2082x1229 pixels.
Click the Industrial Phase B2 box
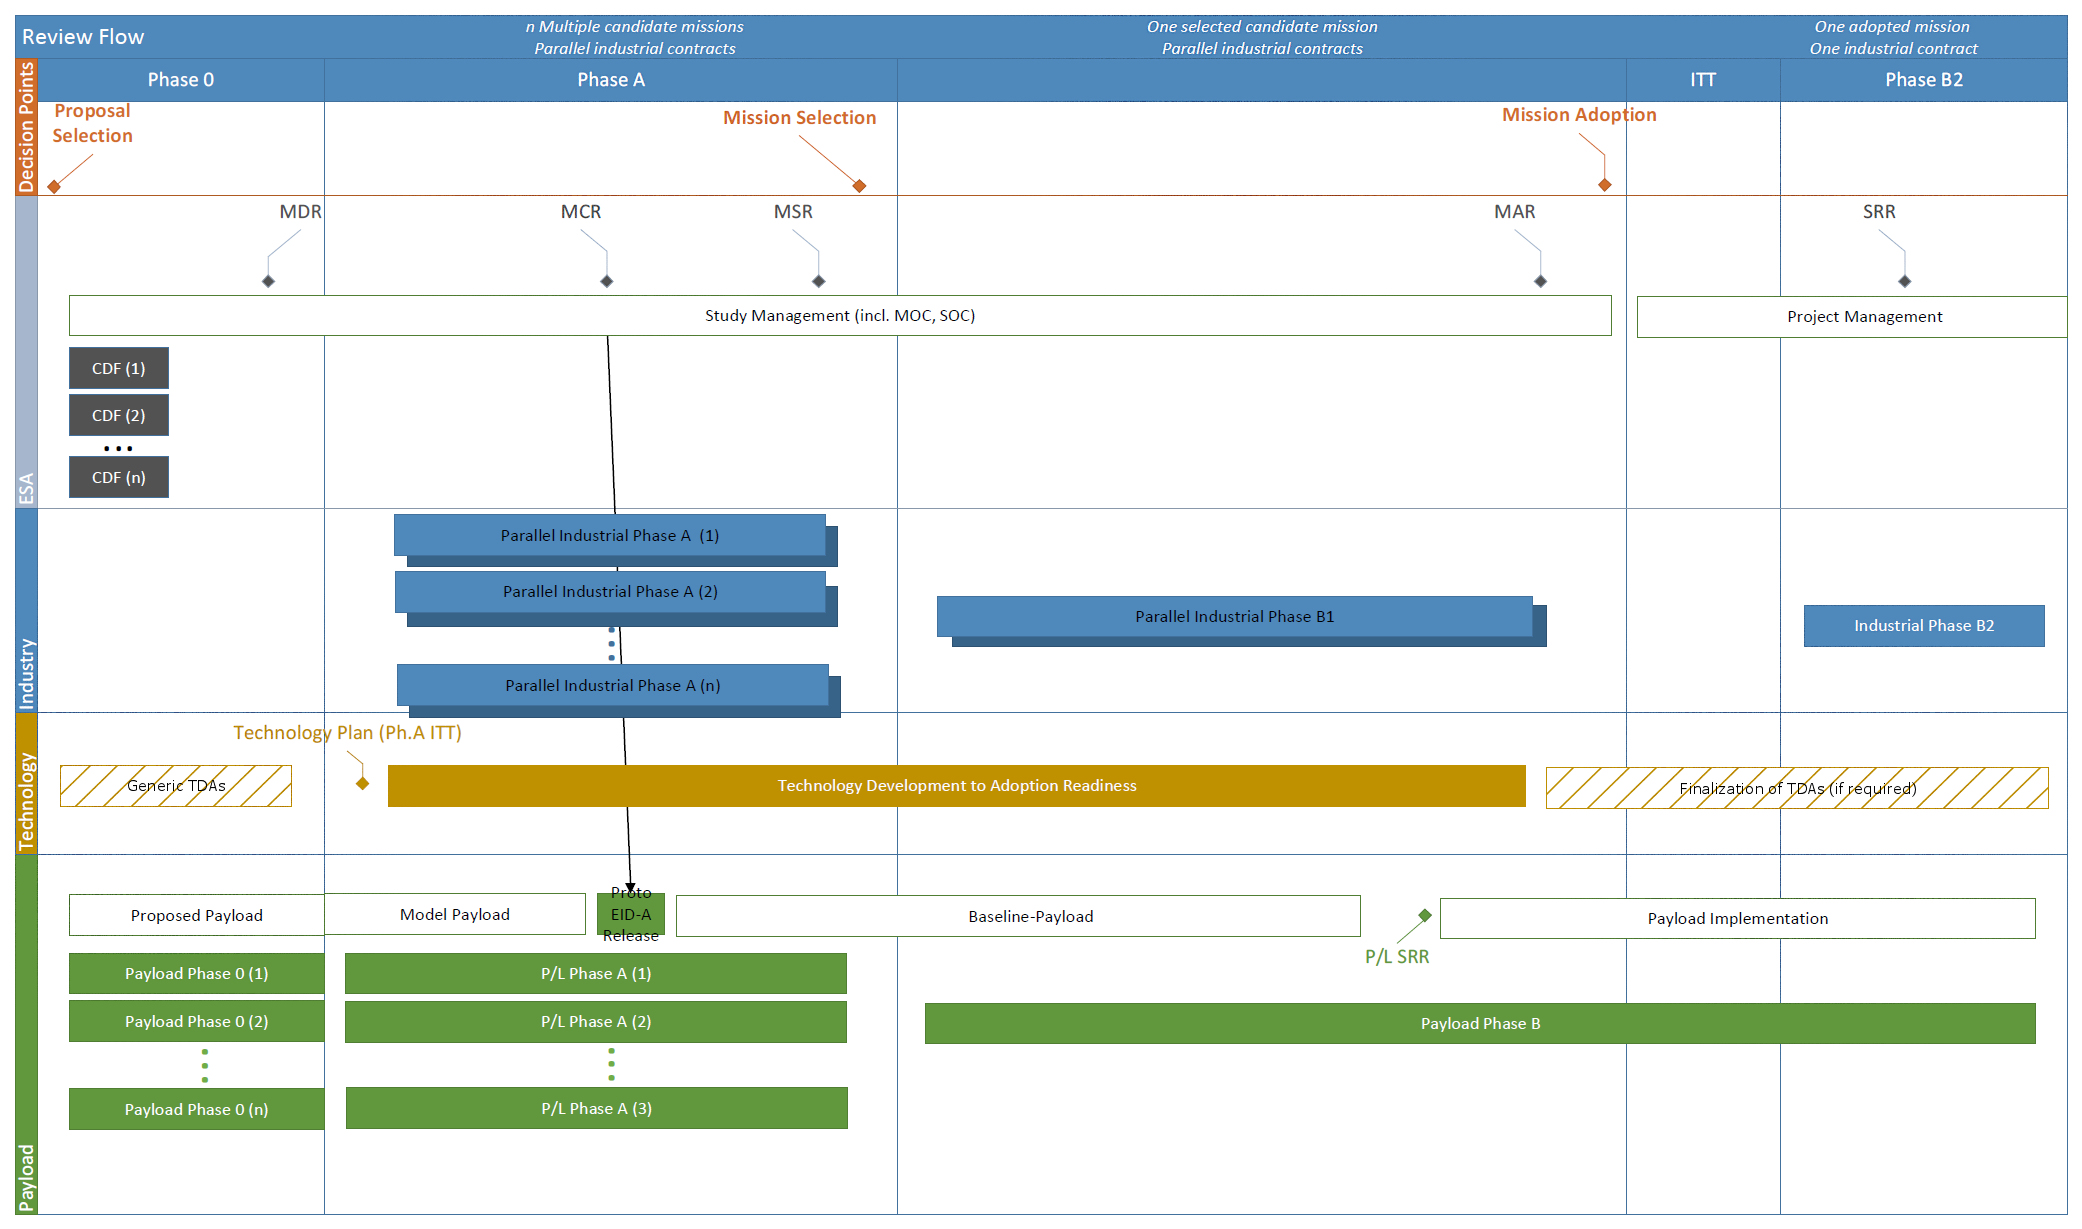pyautogui.click(x=1923, y=626)
